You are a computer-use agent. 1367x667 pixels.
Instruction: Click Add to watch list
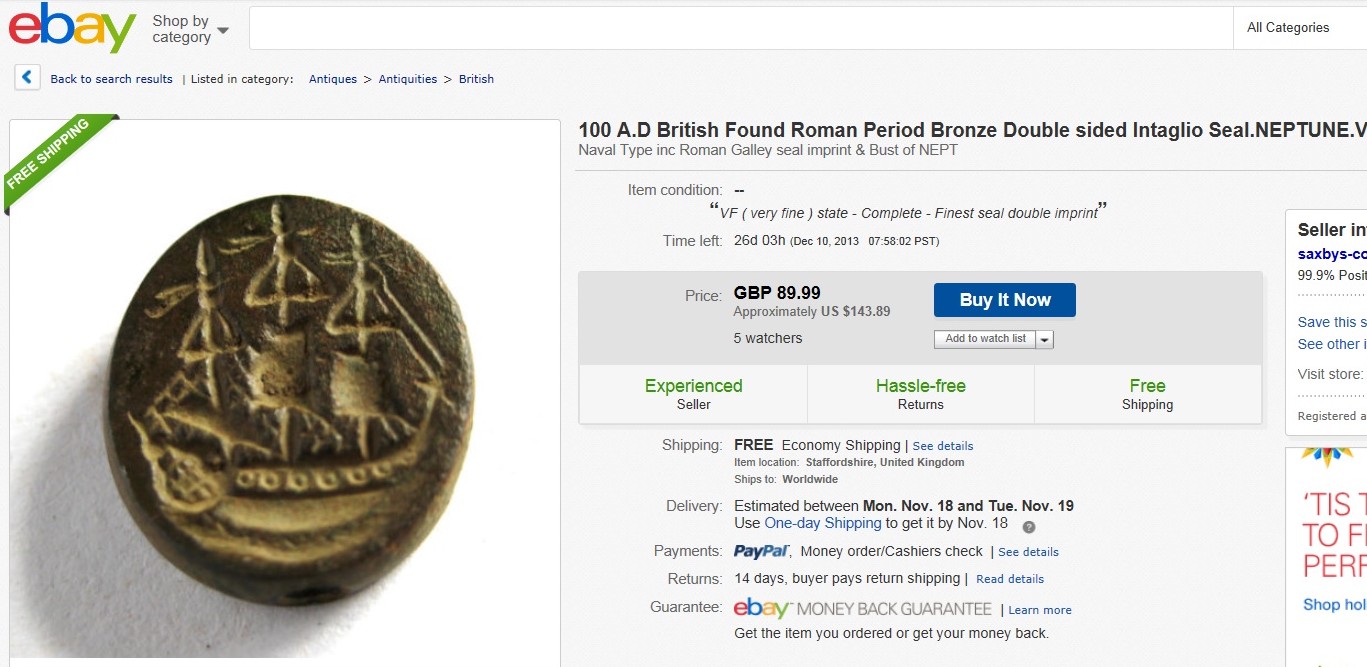click(985, 339)
